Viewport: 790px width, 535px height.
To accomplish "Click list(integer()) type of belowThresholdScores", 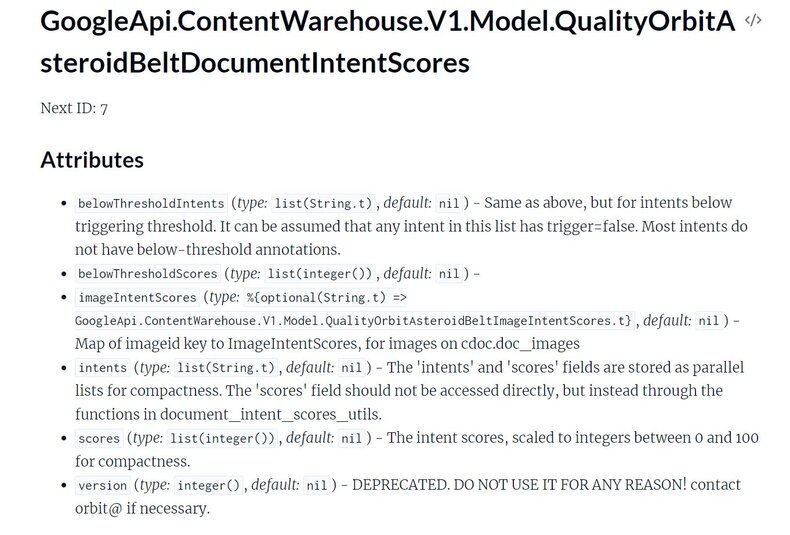I will pos(320,274).
